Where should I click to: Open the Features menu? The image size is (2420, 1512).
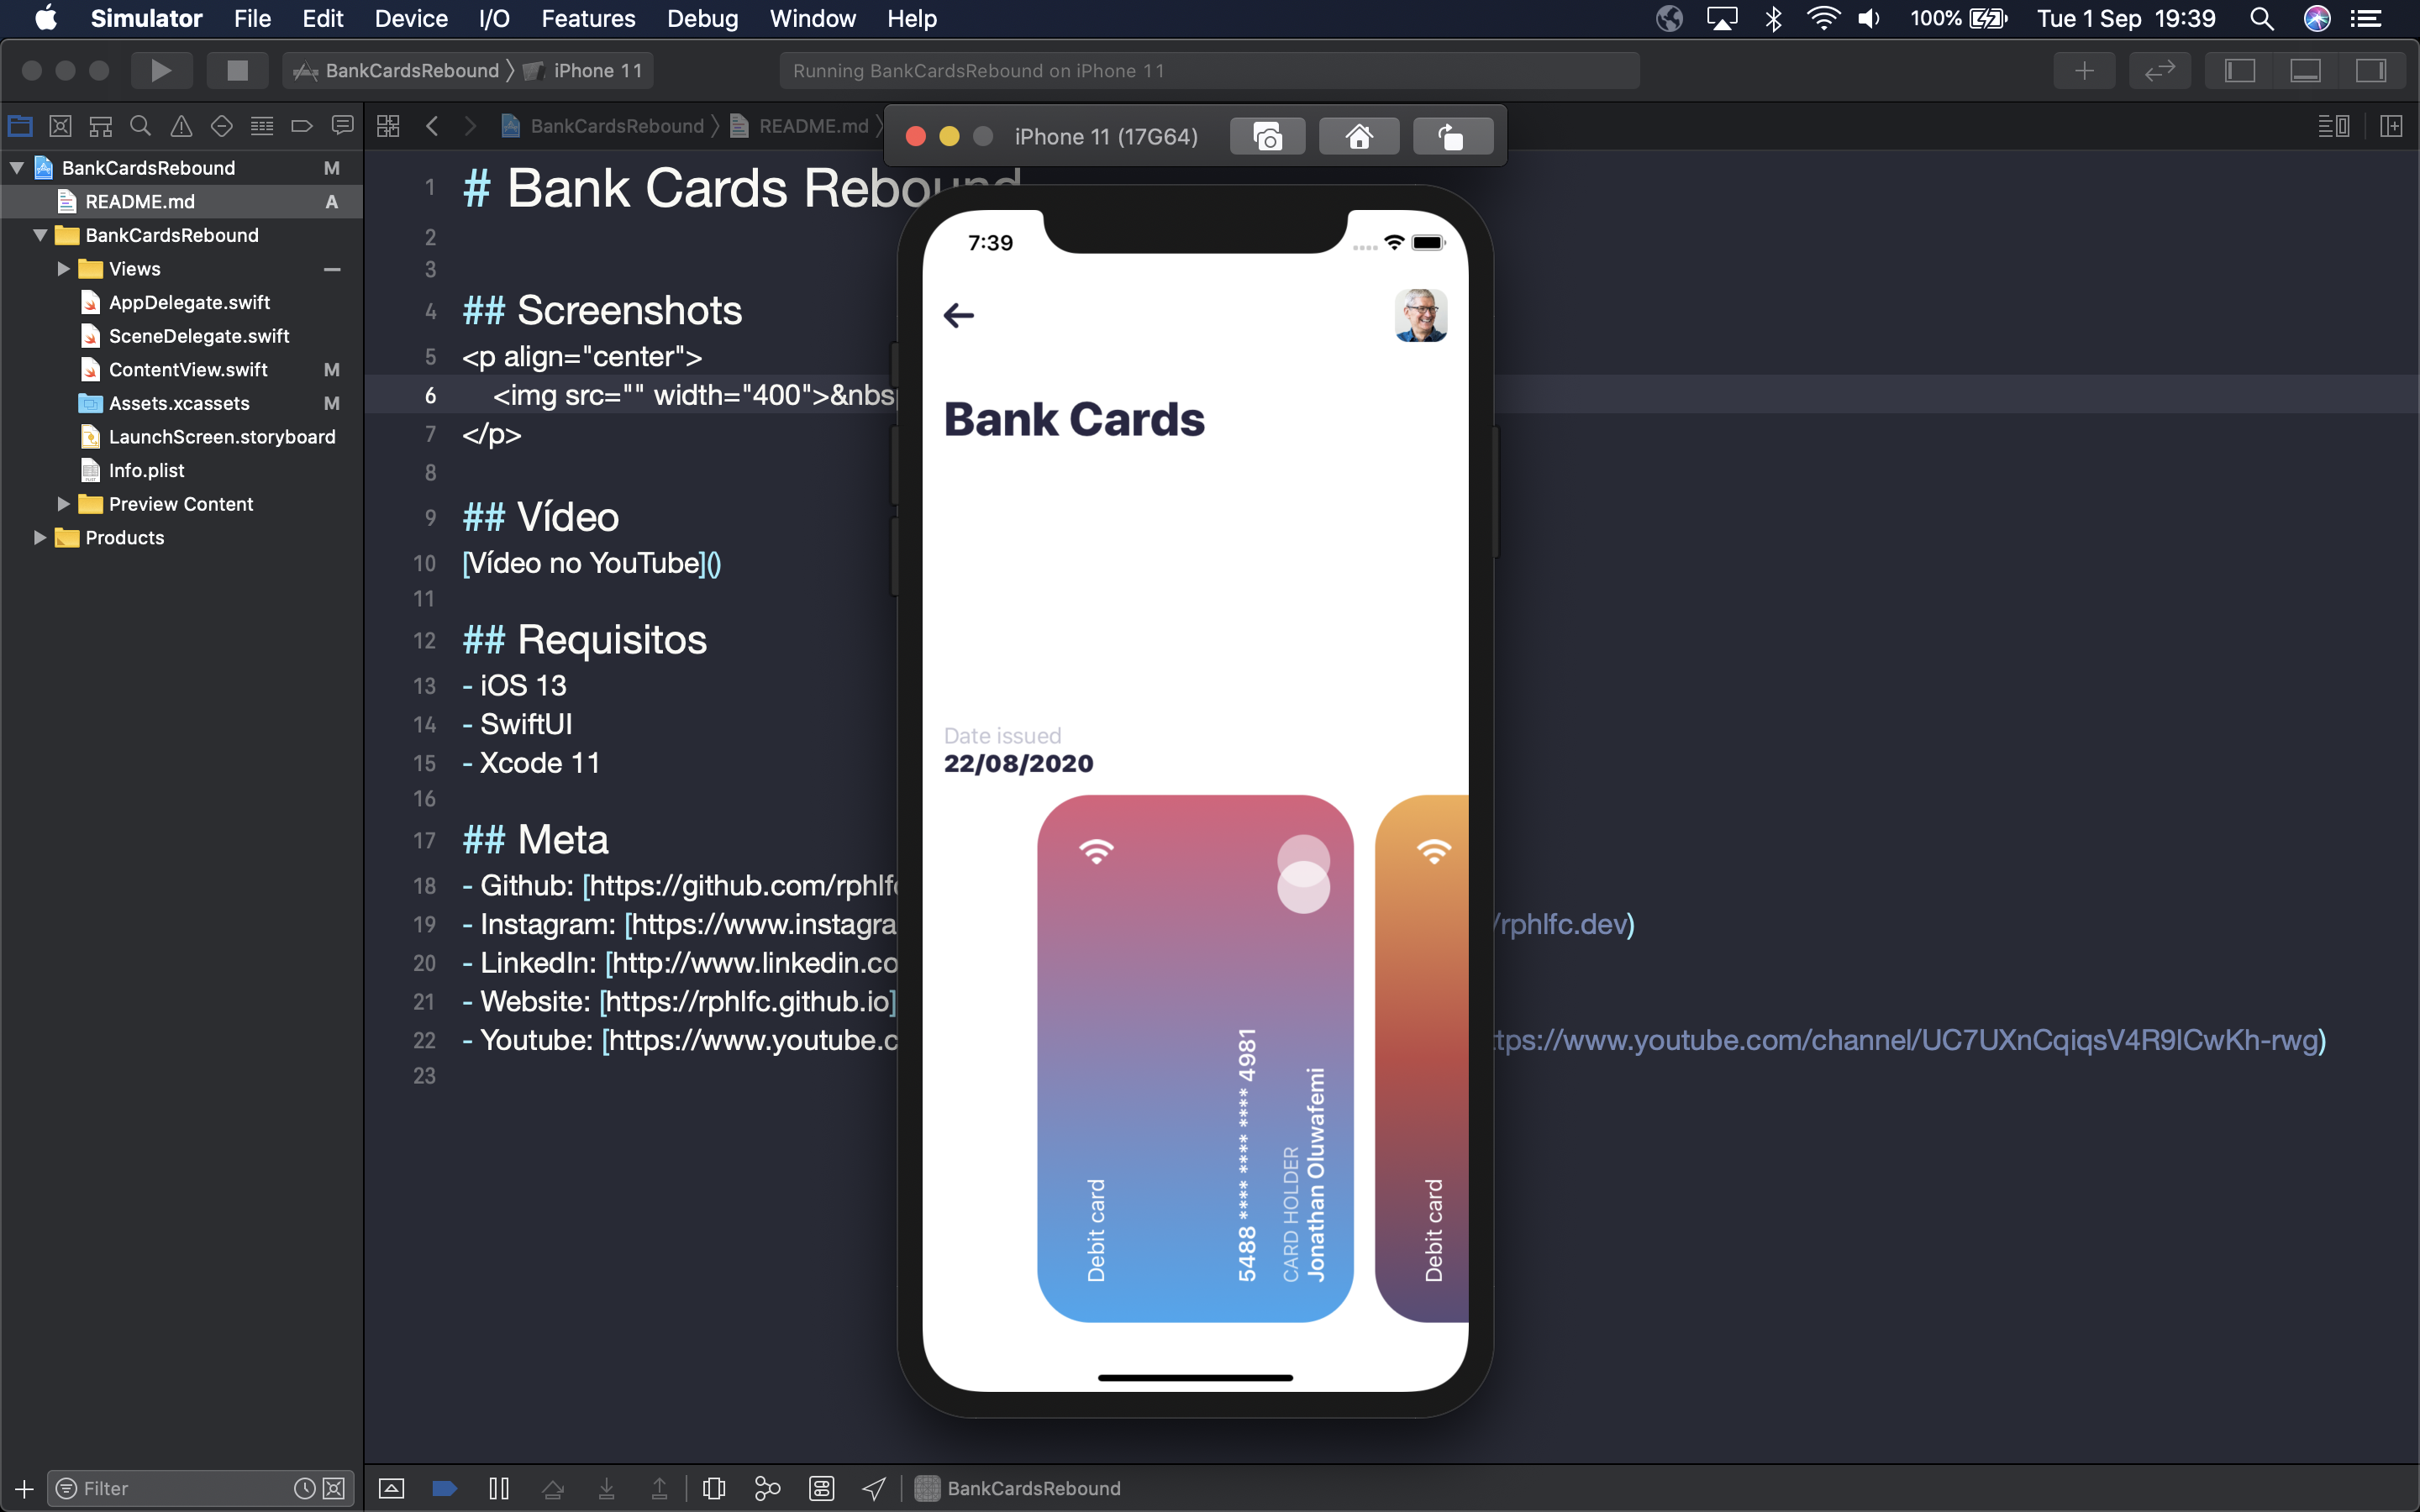click(x=588, y=18)
